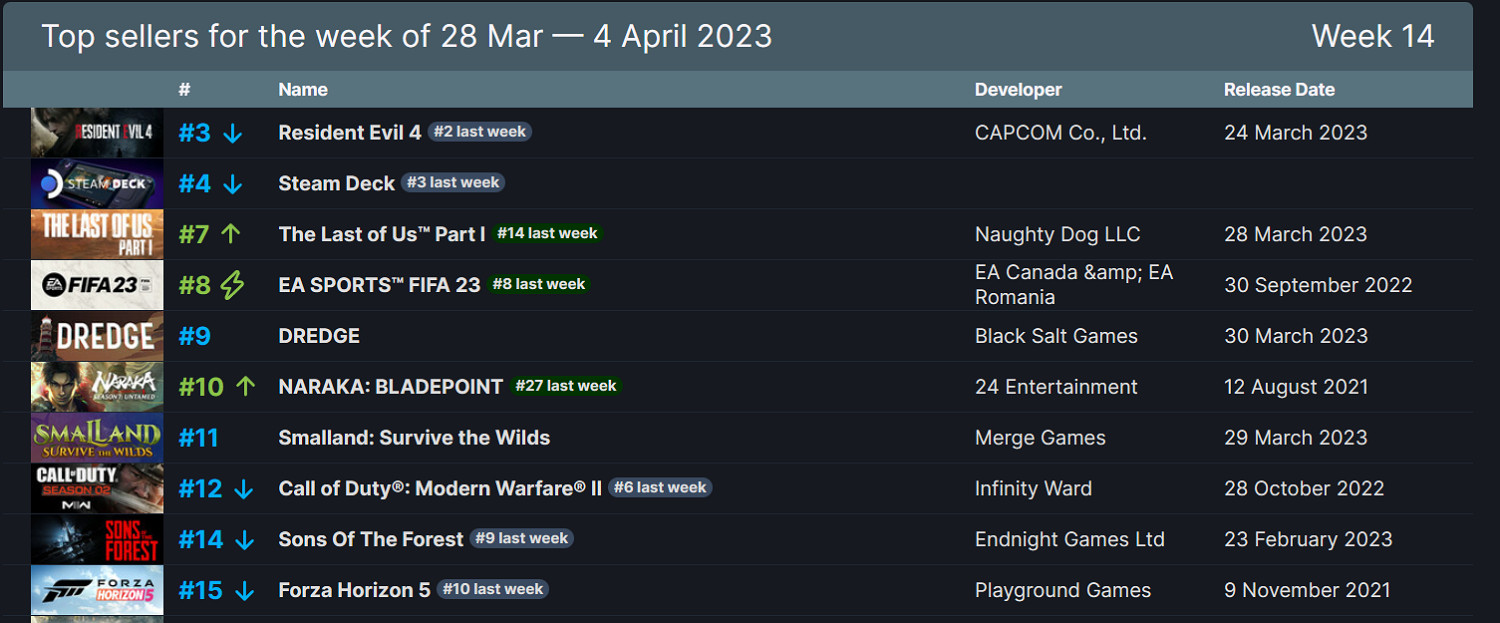
Task: Click the down arrow beside rank #3
Action: click(232, 133)
